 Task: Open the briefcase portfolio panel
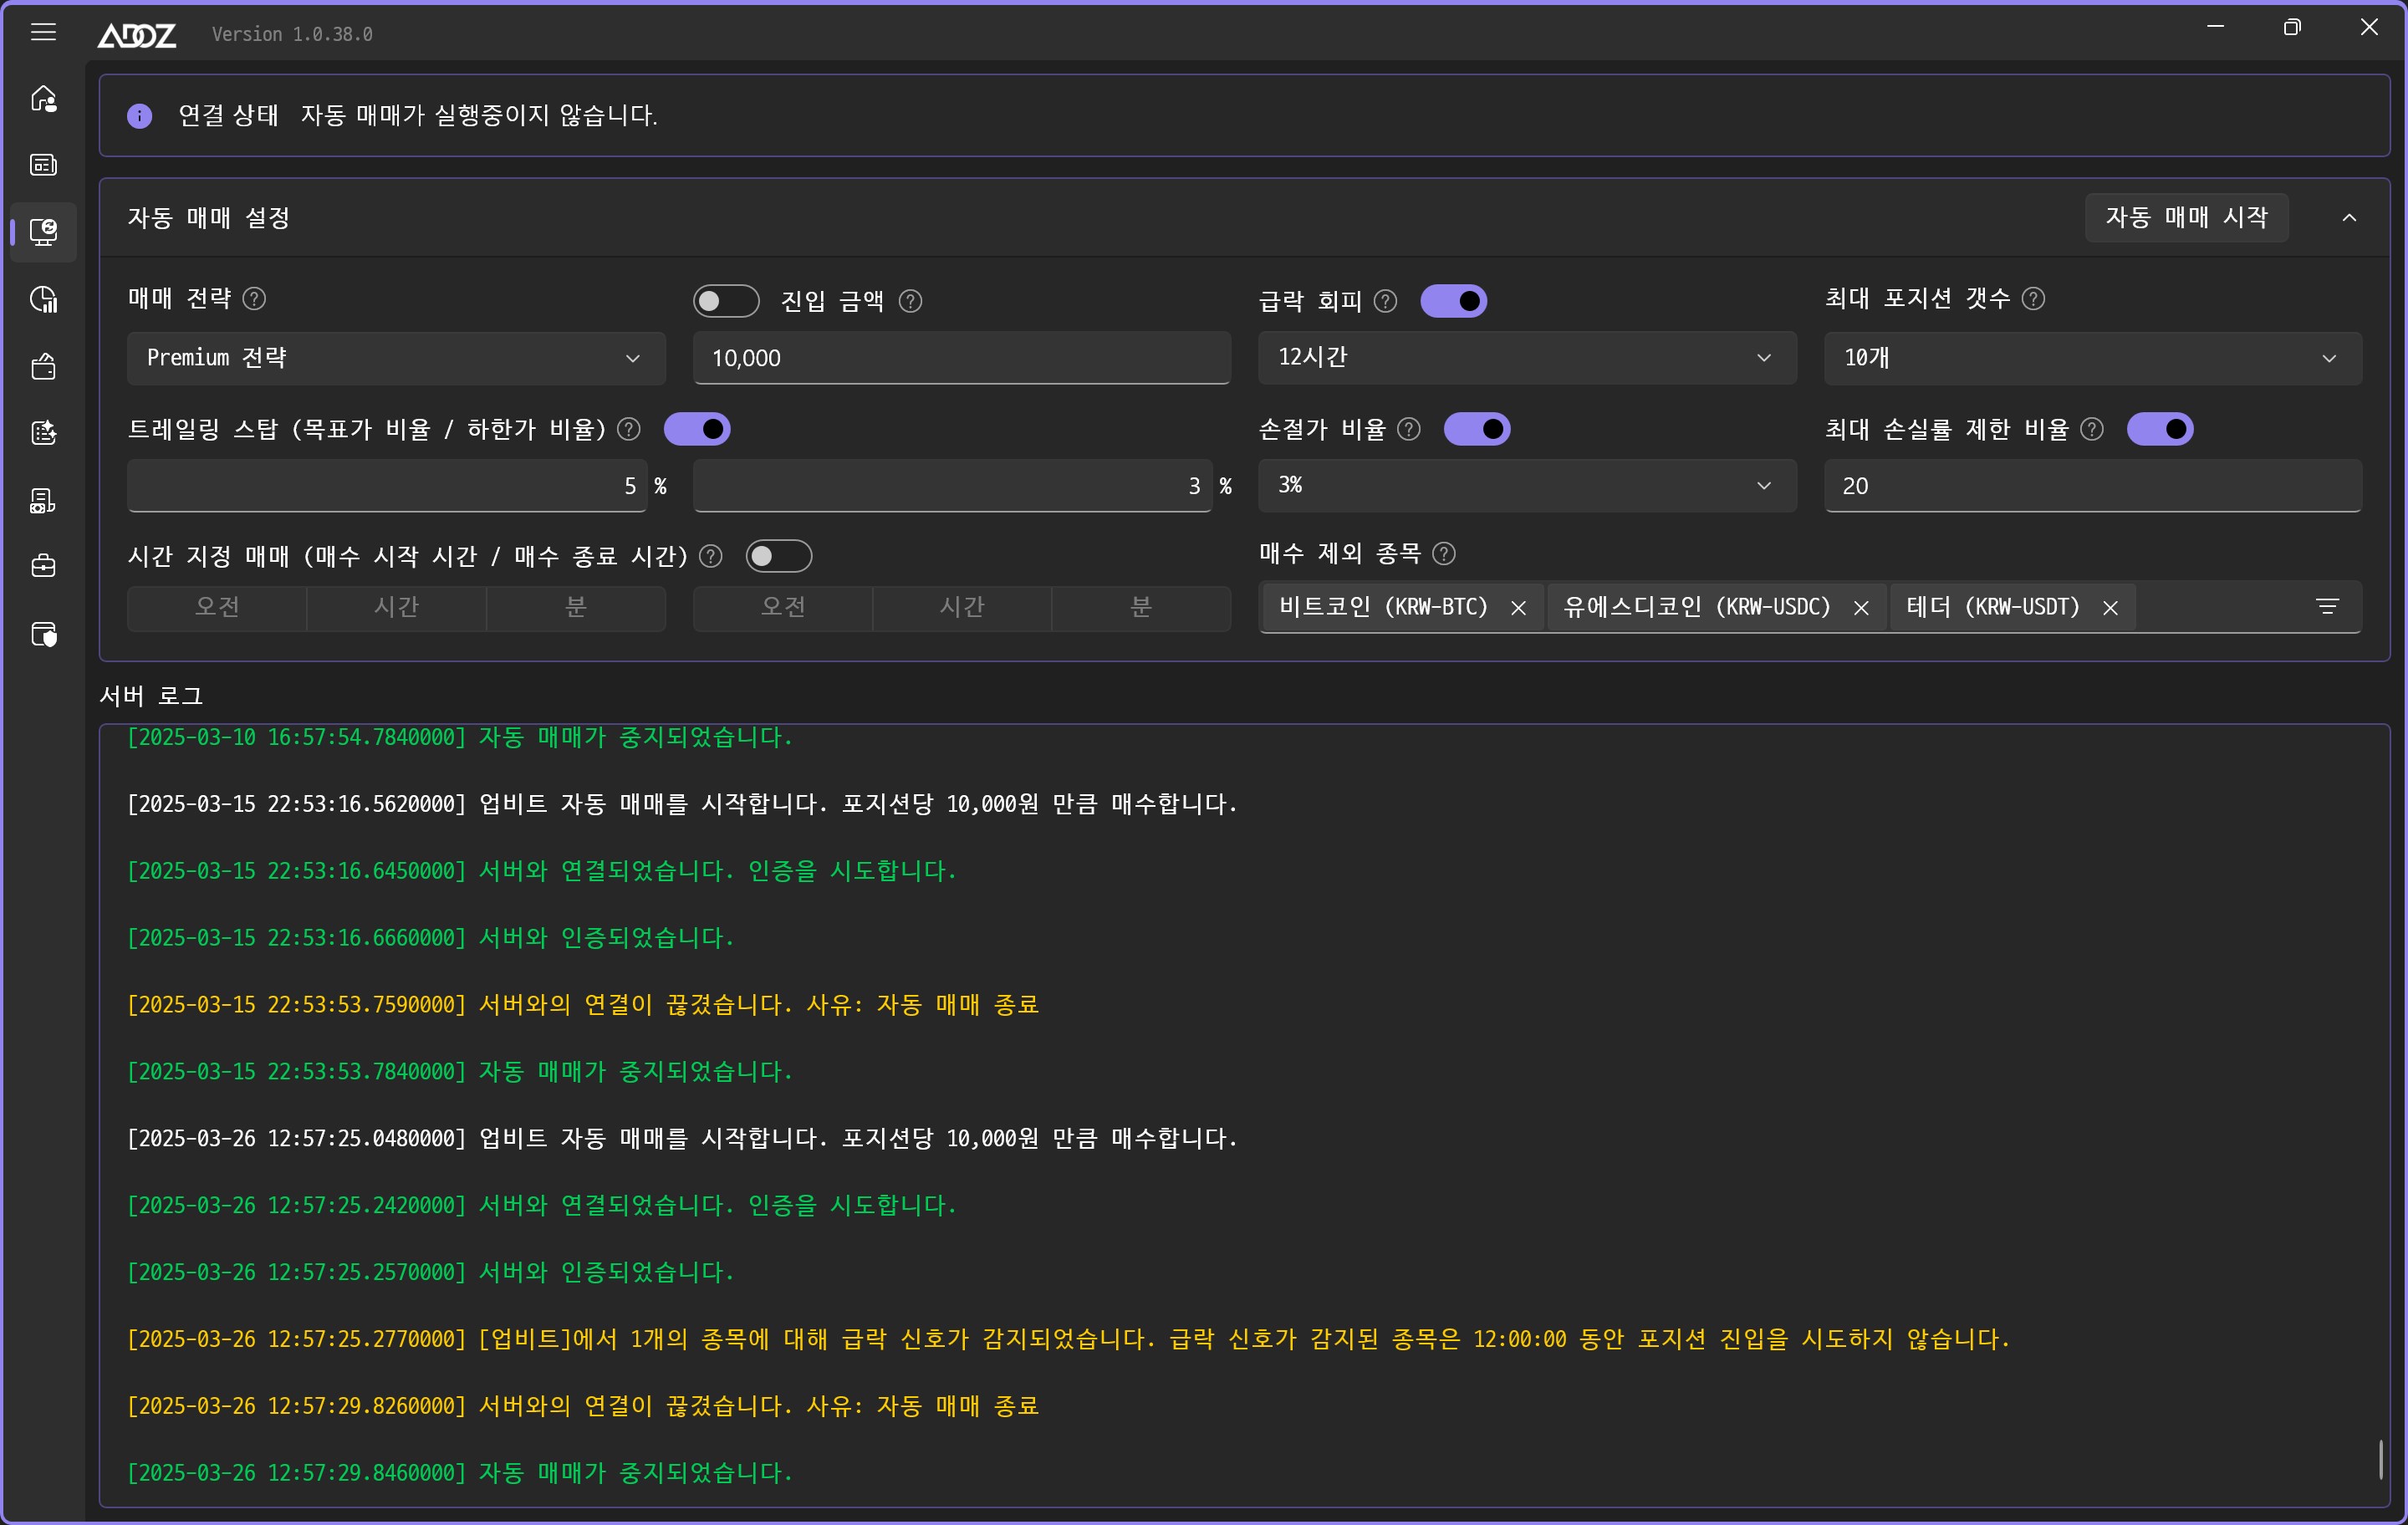pos(44,565)
